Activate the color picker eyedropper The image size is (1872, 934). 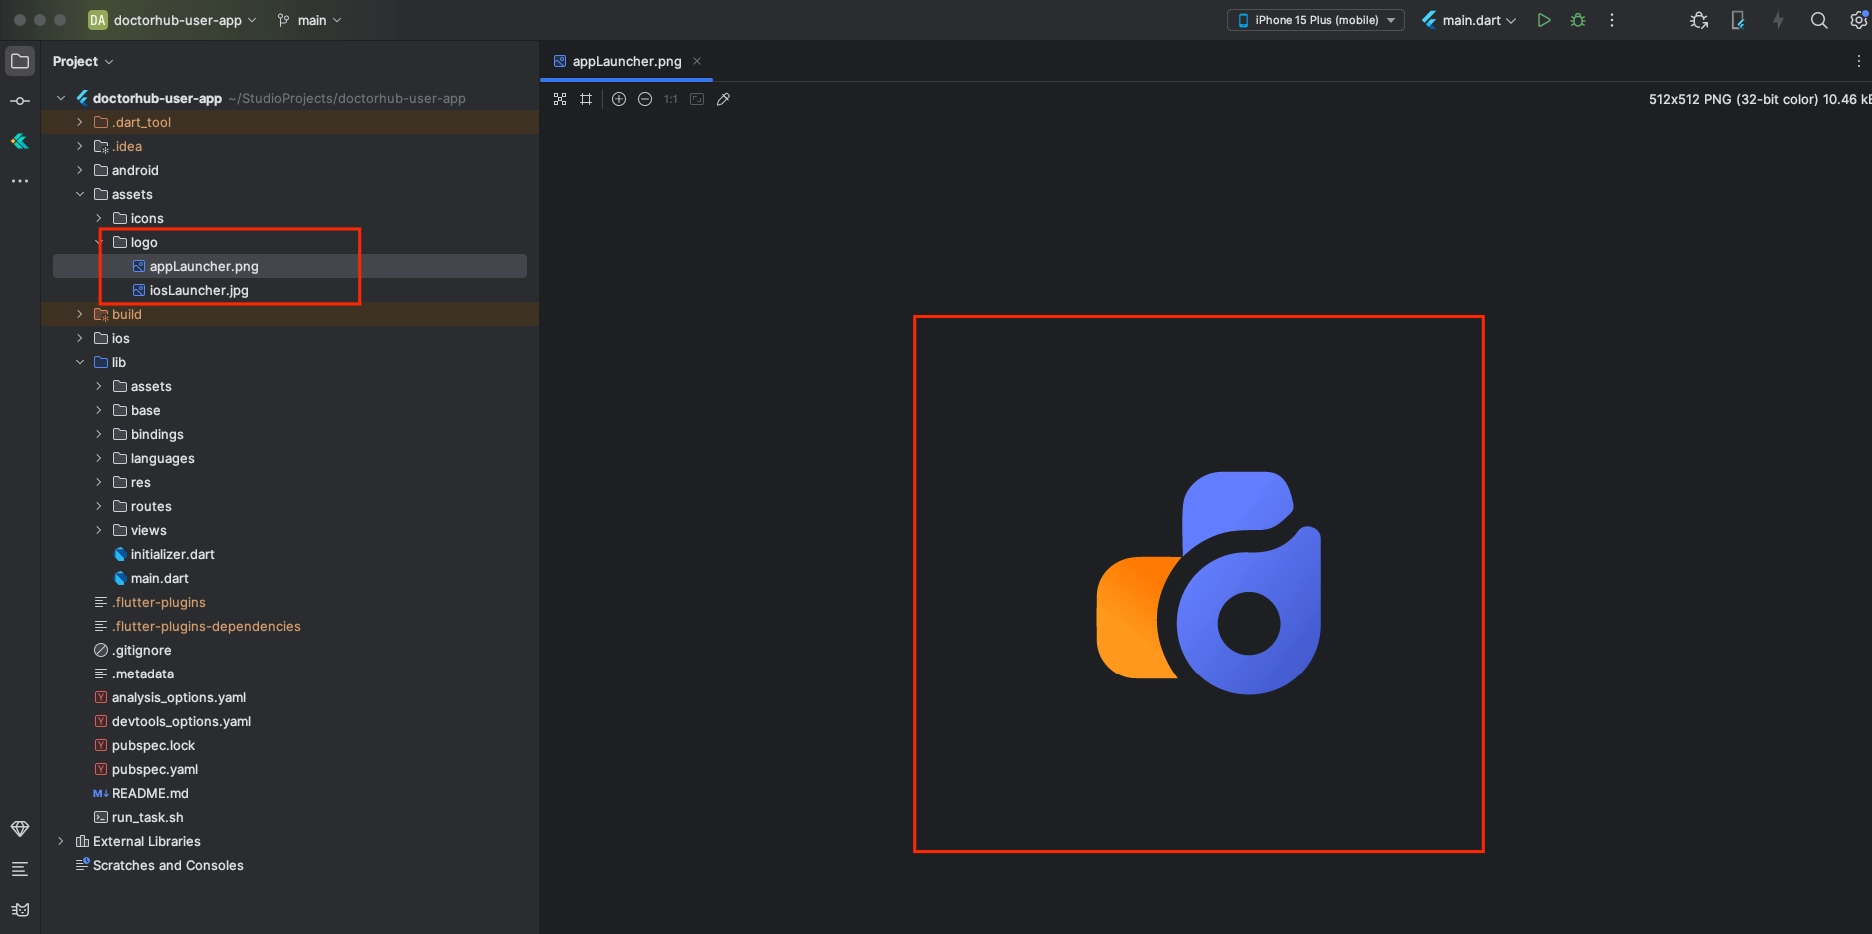[x=723, y=99]
